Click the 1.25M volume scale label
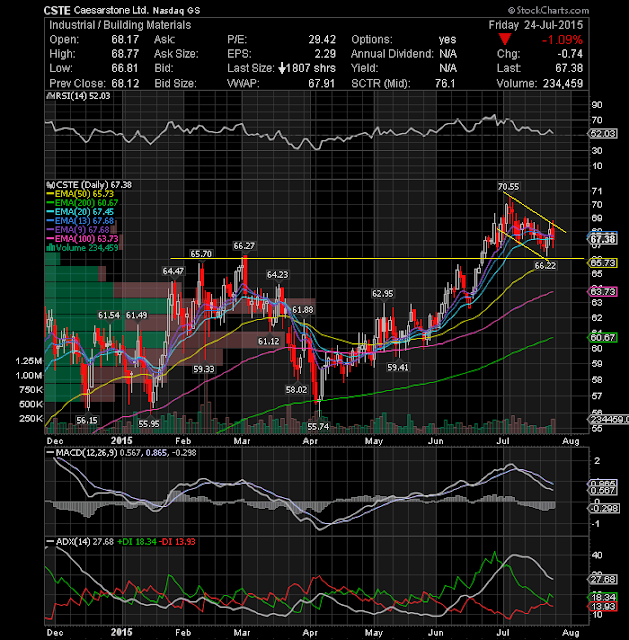 tap(29, 361)
